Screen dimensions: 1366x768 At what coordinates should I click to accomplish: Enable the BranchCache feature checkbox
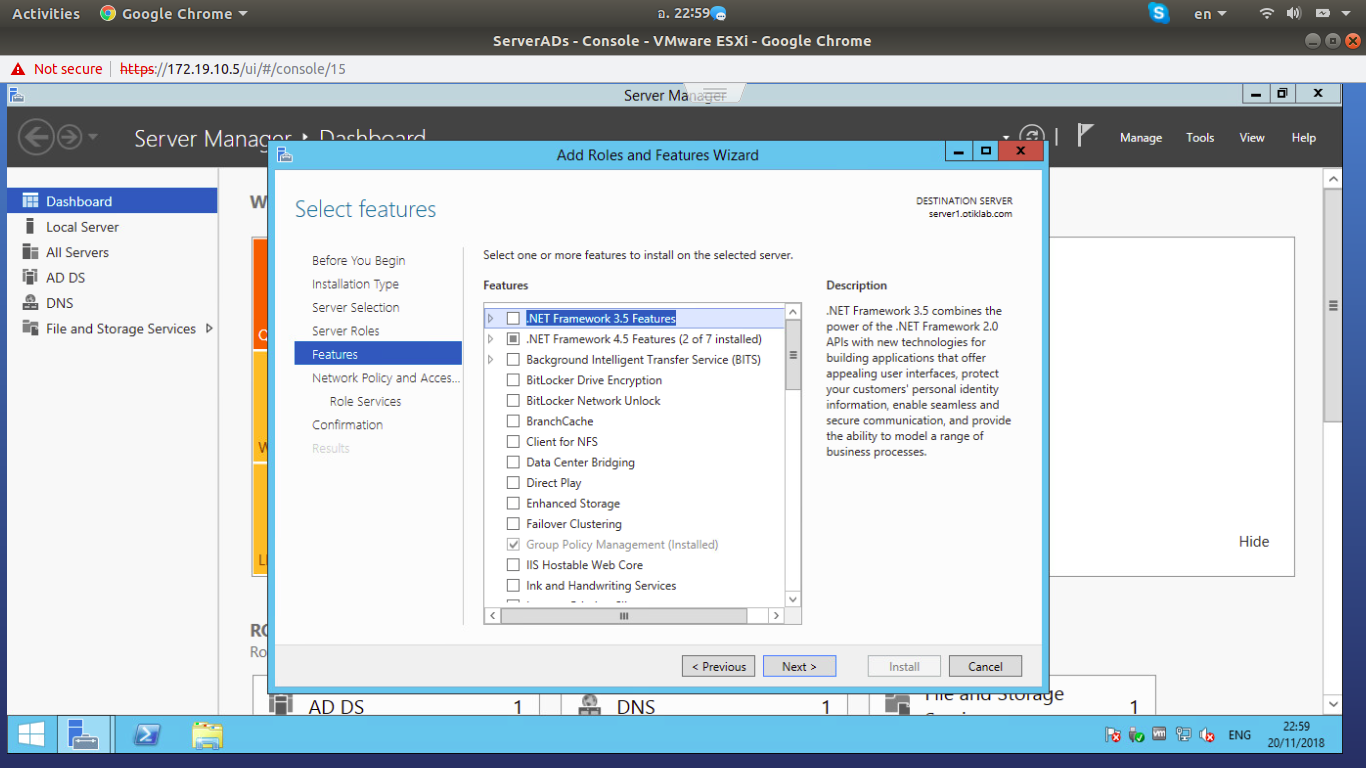click(x=513, y=421)
